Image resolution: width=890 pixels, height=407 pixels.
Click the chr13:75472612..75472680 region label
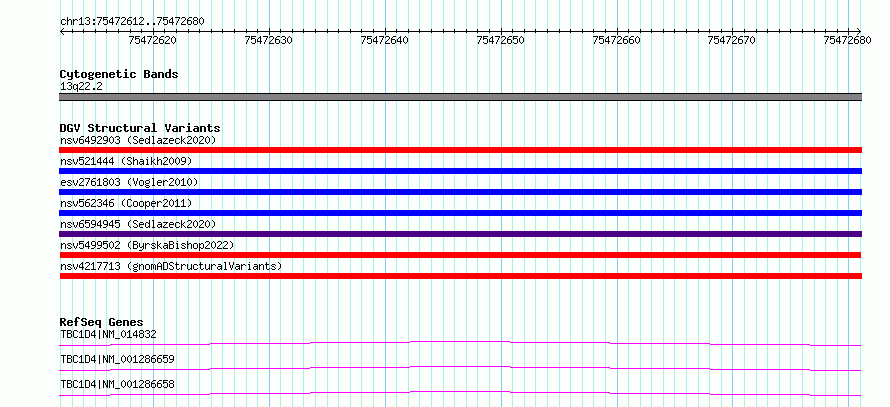click(x=132, y=22)
